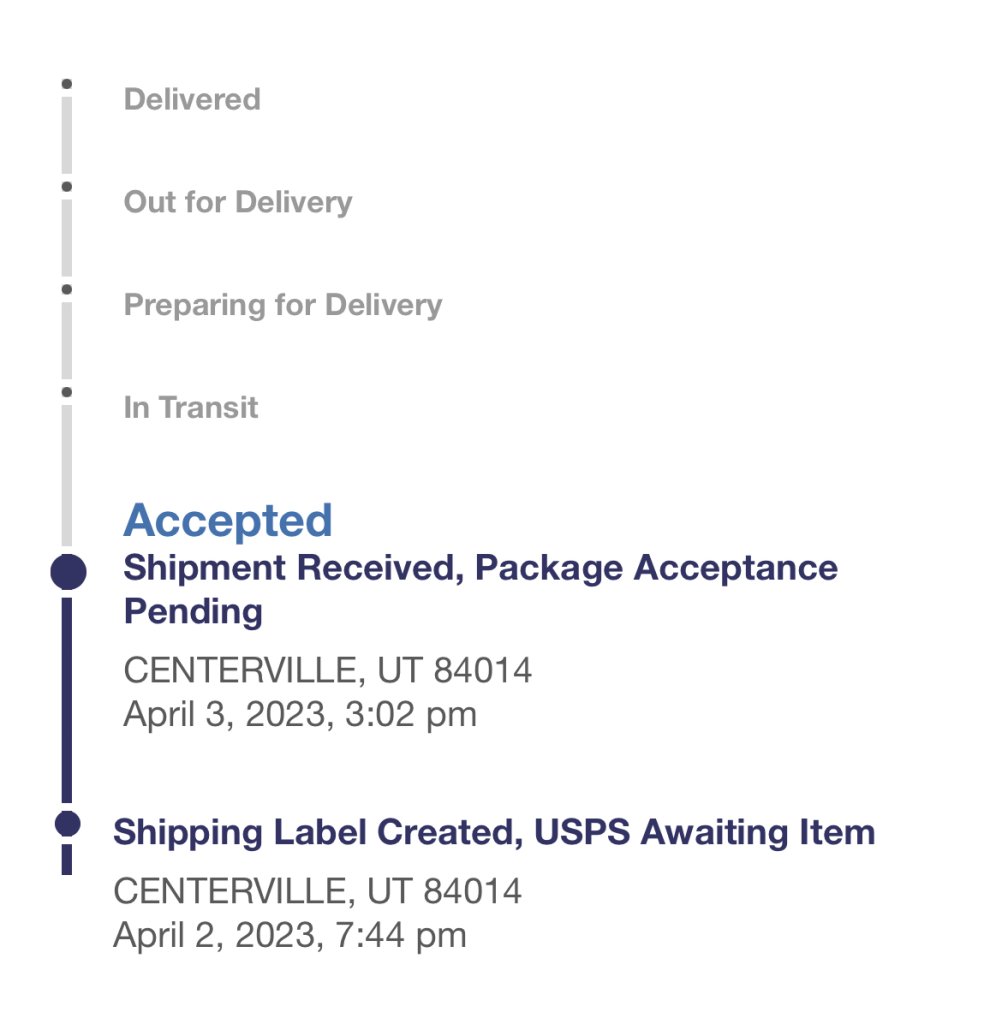
Task: Click Centerville location under Shipping Label Created
Action: tap(318, 891)
